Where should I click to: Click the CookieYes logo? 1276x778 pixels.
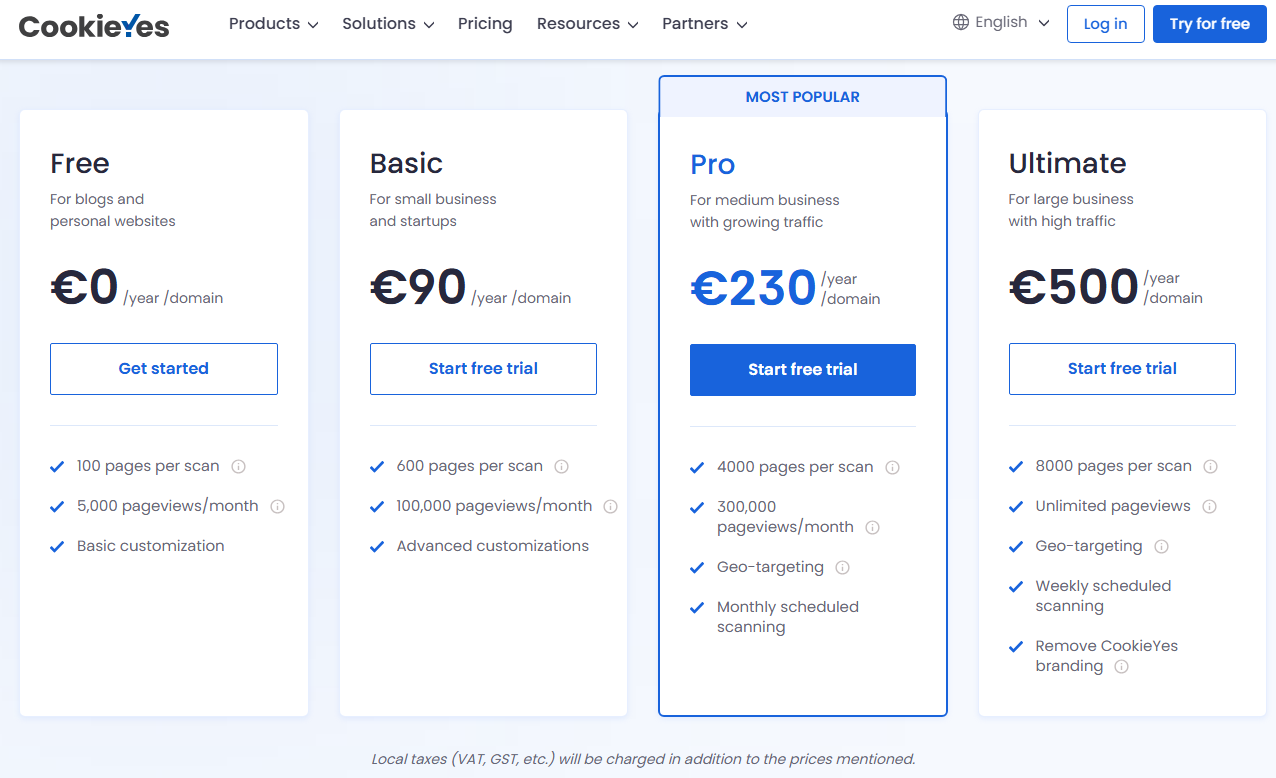coord(94,26)
